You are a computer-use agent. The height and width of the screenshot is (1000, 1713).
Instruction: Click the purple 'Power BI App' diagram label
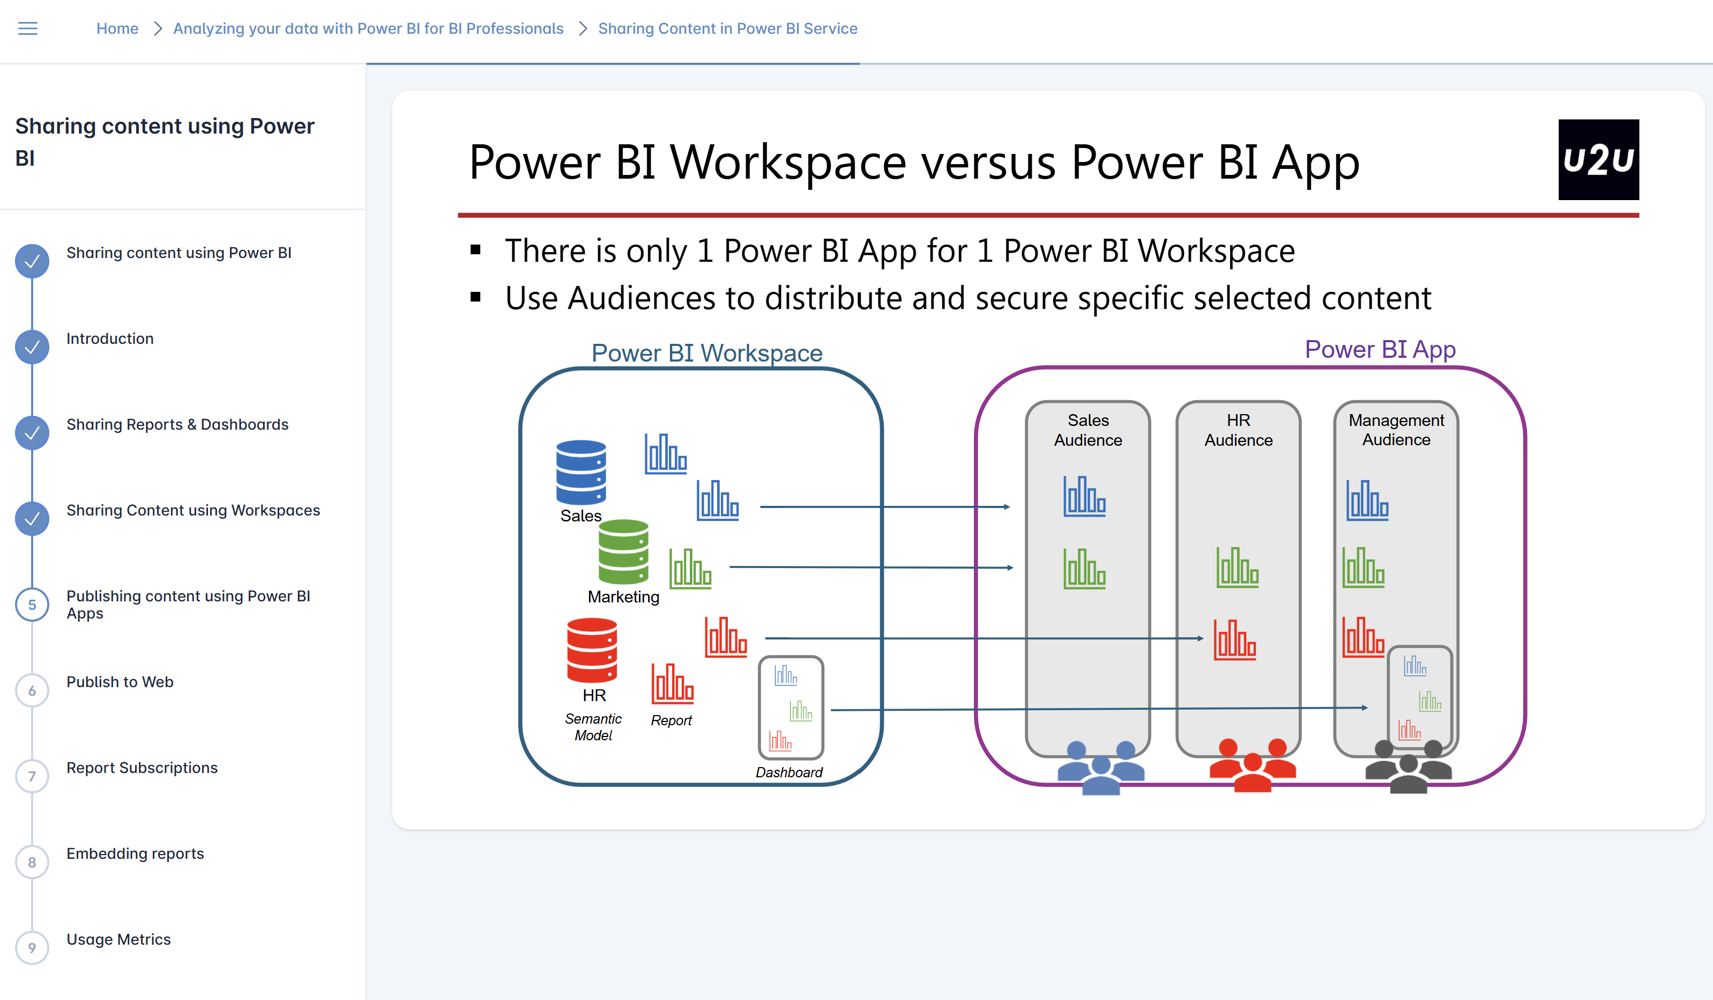point(1380,349)
